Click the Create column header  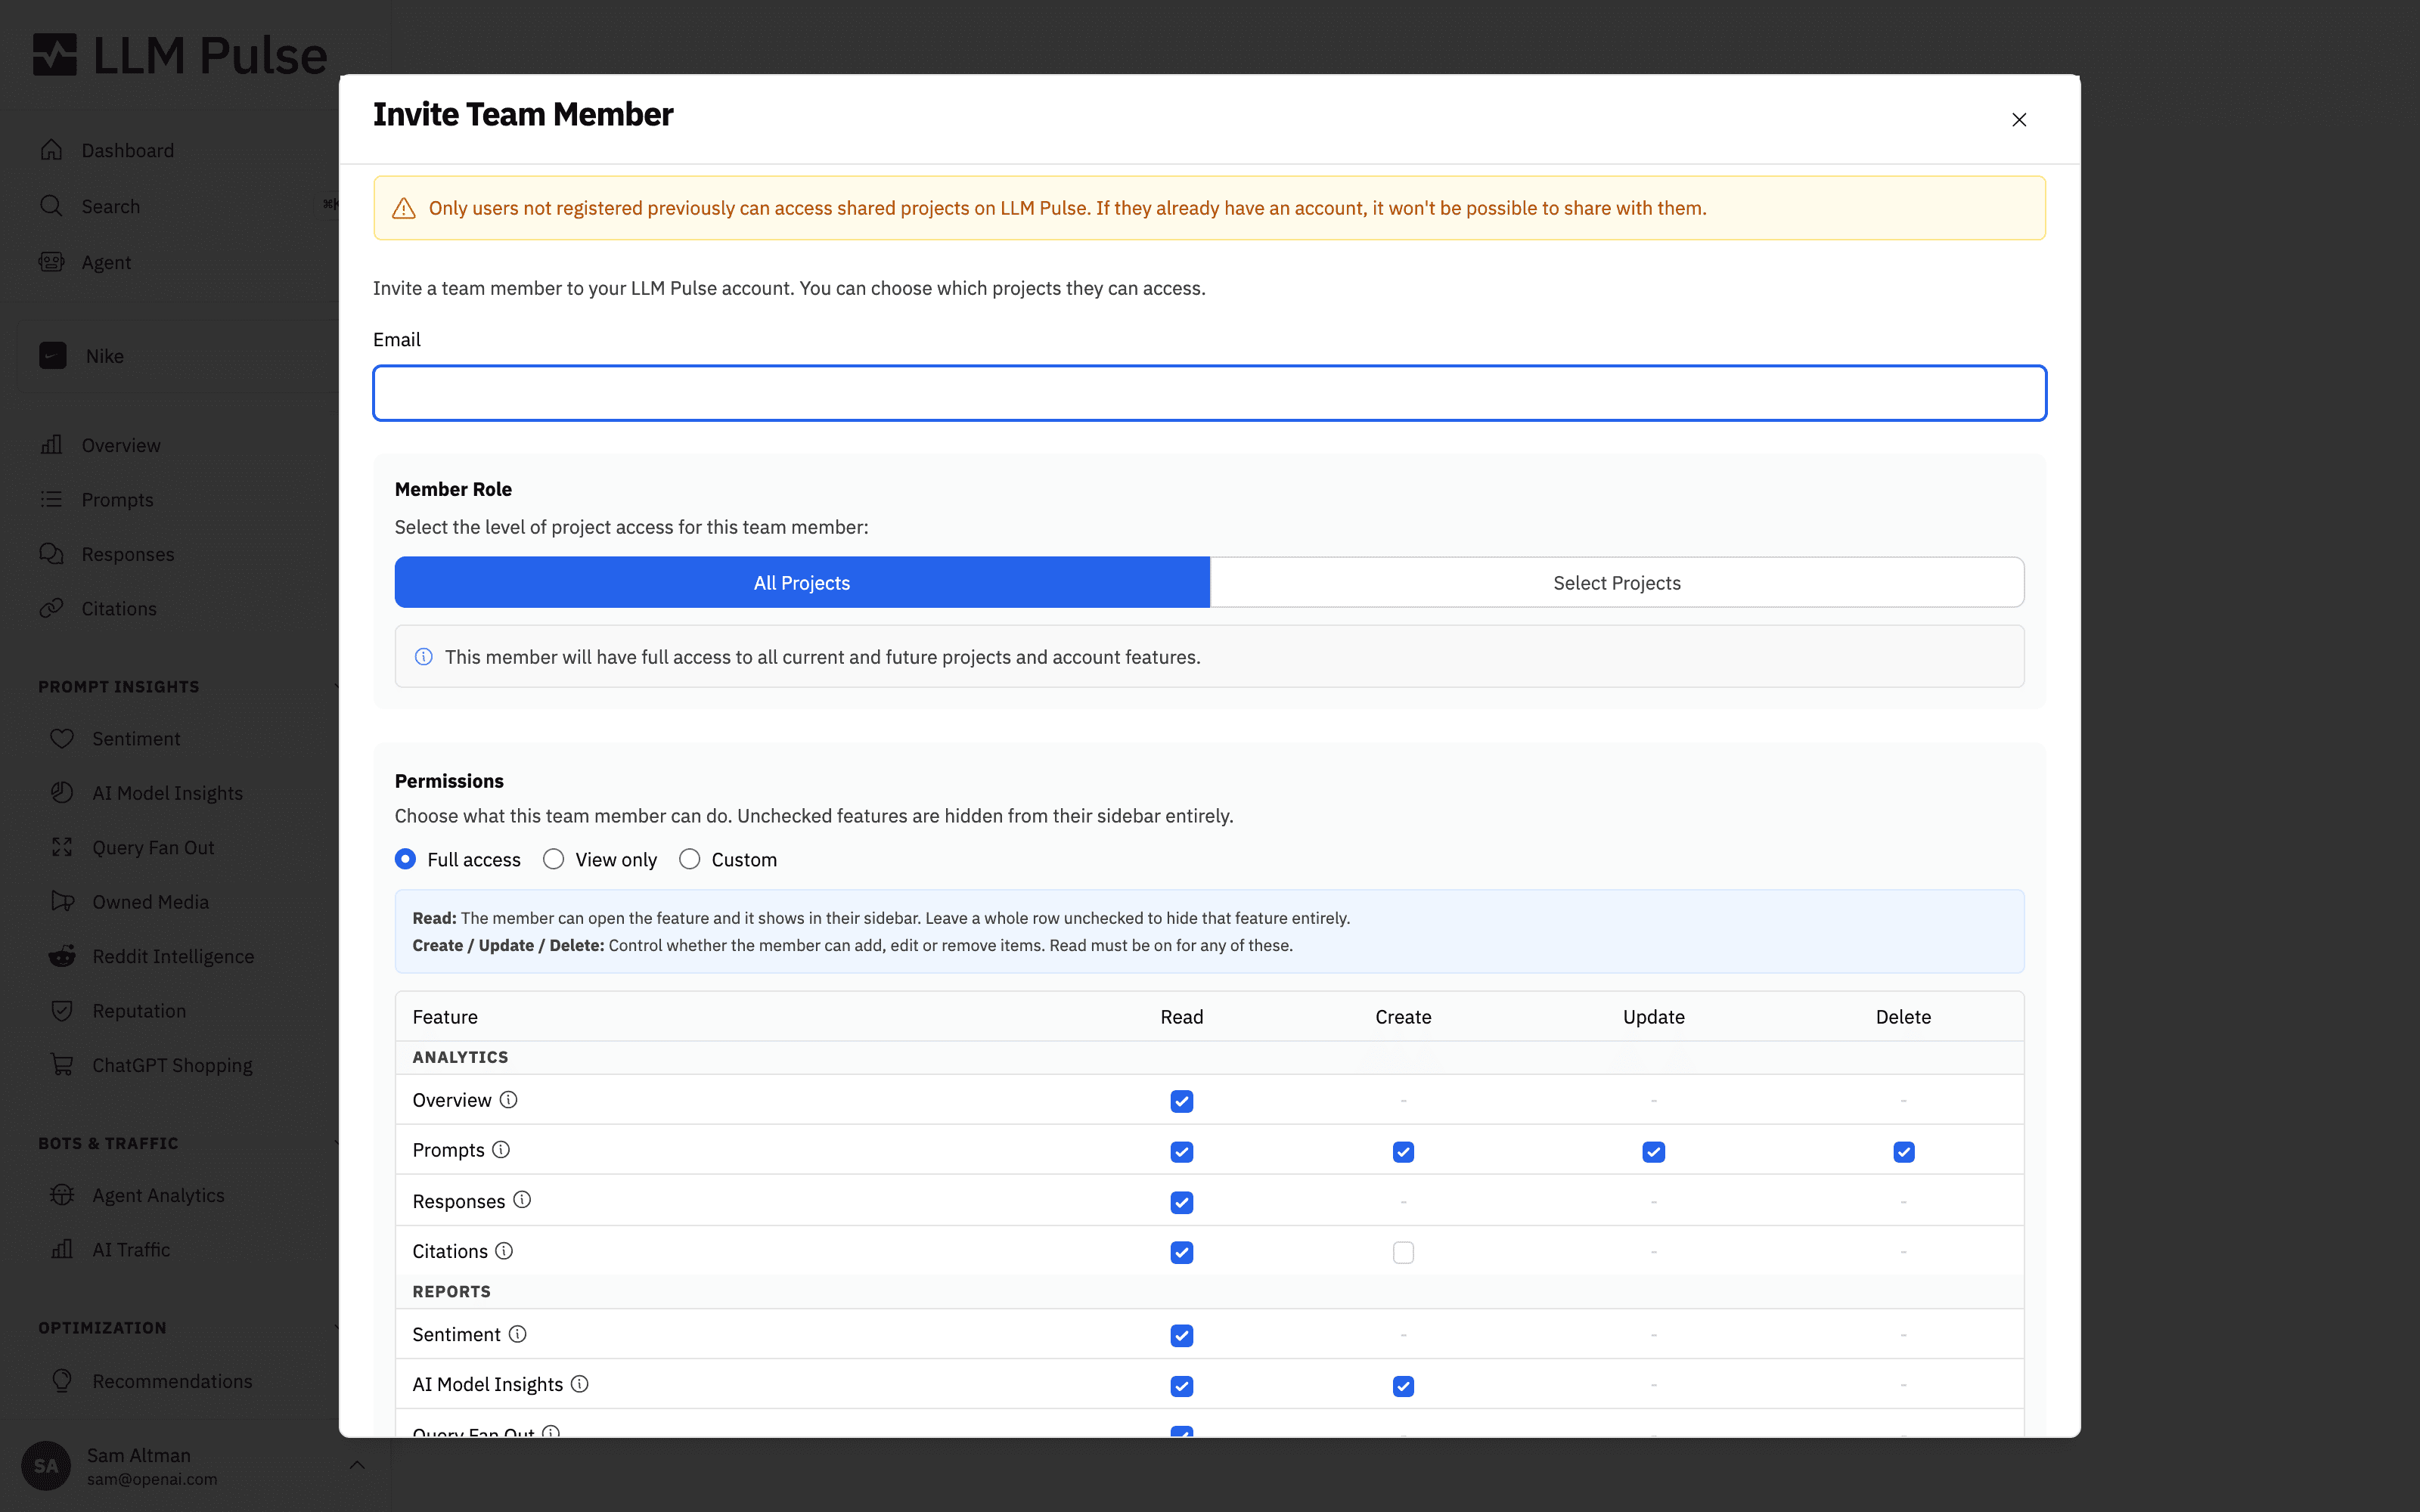click(1403, 1016)
